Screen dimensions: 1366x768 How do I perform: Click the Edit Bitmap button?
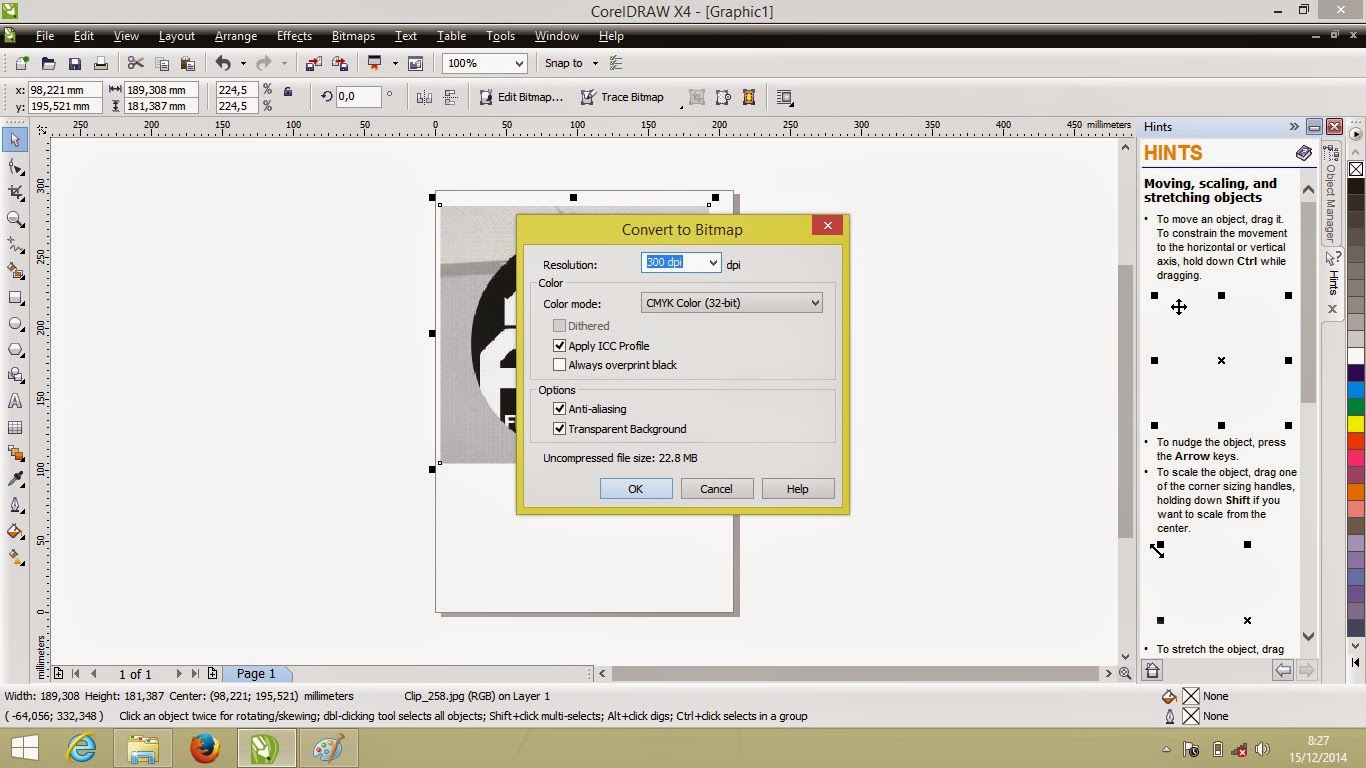(x=521, y=97)
